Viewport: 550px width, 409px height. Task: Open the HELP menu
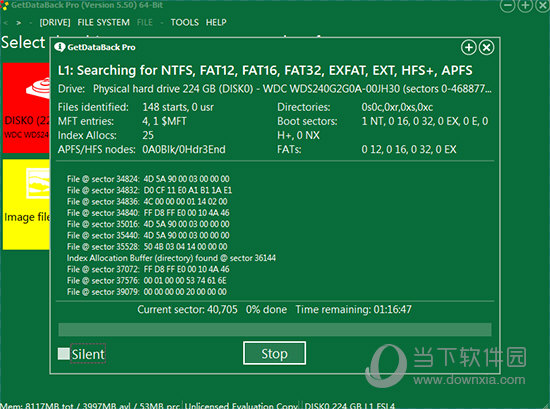point(216,22)
